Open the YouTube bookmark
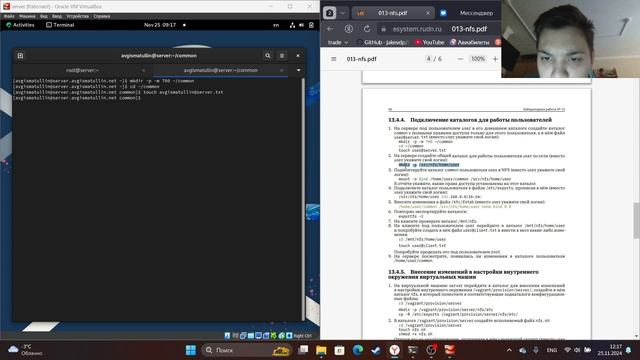The width and height of the screenshot is (640, 360). click(x=429, y=42)
